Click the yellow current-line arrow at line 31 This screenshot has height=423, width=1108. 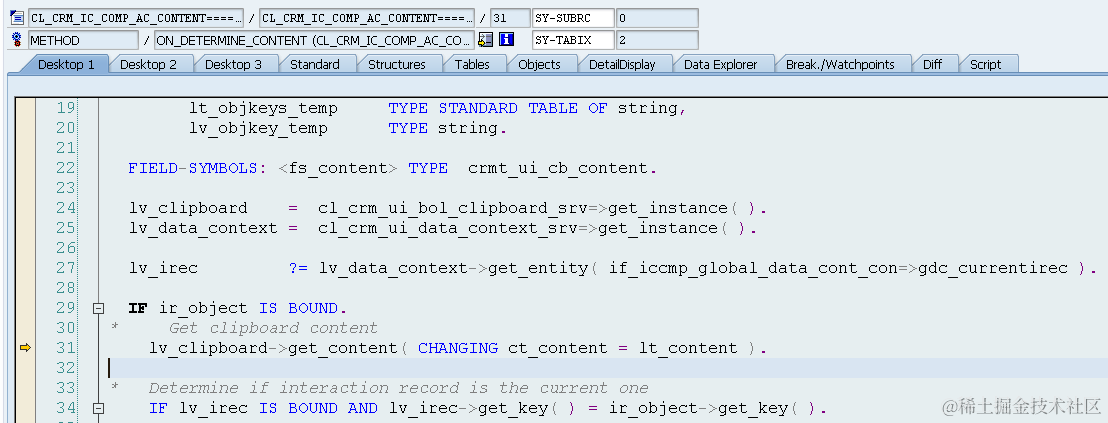25,347
